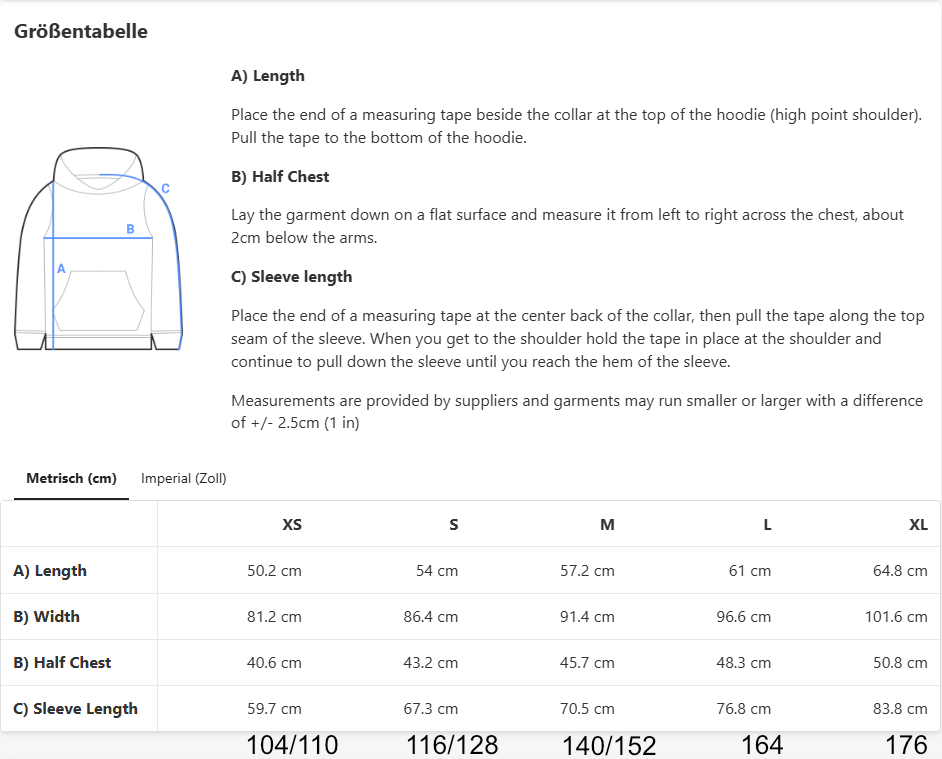Click the 83.8 cm sleeve length cell
The width and height of the screenshot is (942, 759).
[900, 709]
